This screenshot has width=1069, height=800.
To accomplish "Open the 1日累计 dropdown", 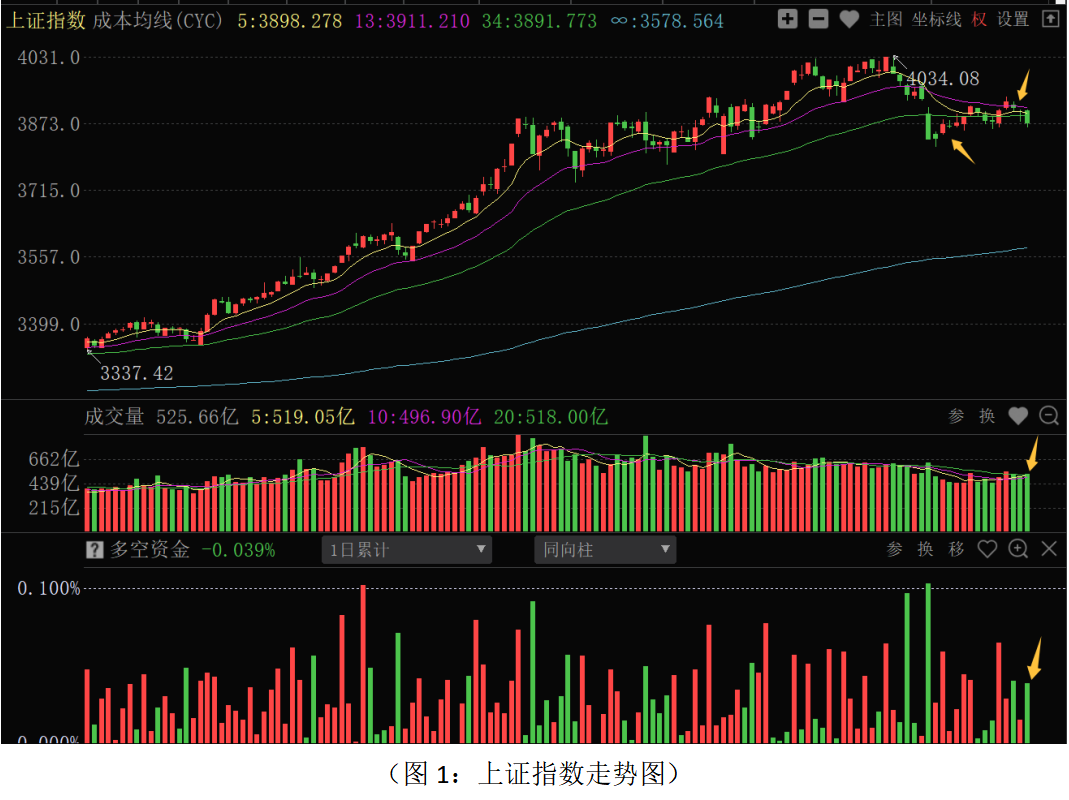I will click(x=406, y=549).
